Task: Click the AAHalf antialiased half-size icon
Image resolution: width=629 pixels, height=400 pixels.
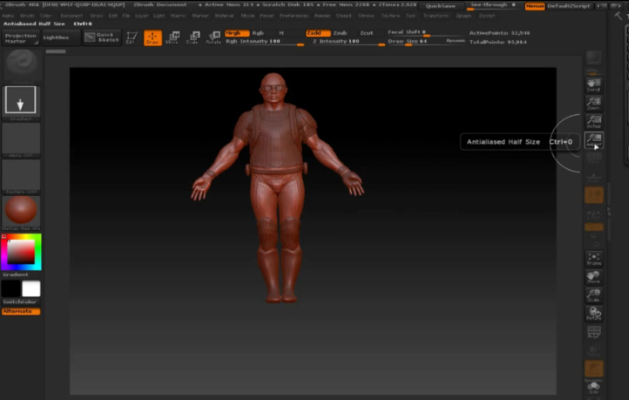Action: (x=594, y=140)
